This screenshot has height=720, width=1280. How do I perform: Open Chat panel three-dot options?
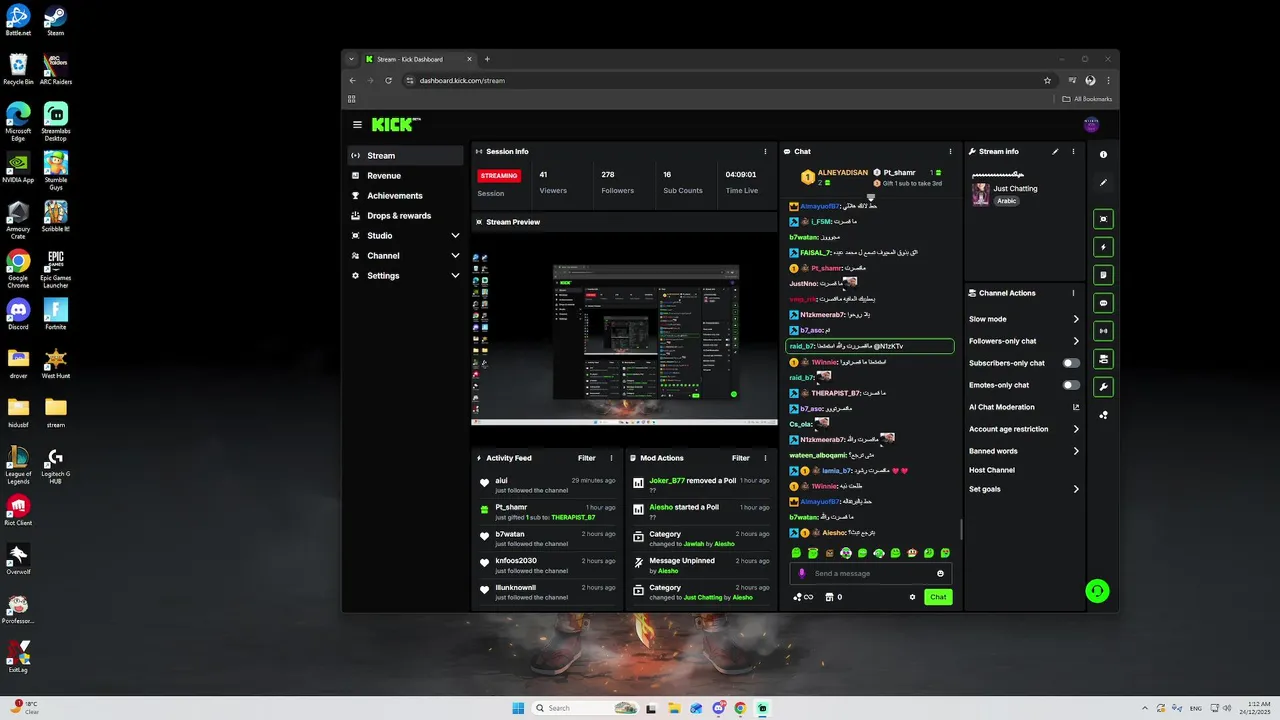pos(950,152)
